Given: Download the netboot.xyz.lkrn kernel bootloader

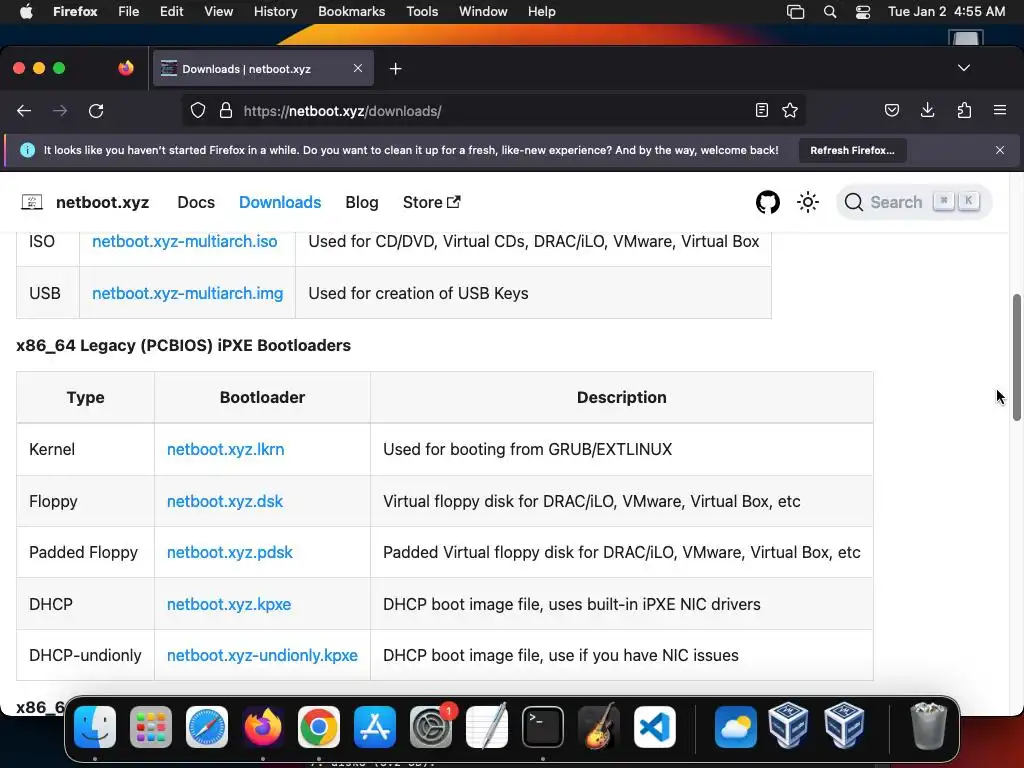Looking at the screenshot, I should pyautogui.click(x=225, y=449).
